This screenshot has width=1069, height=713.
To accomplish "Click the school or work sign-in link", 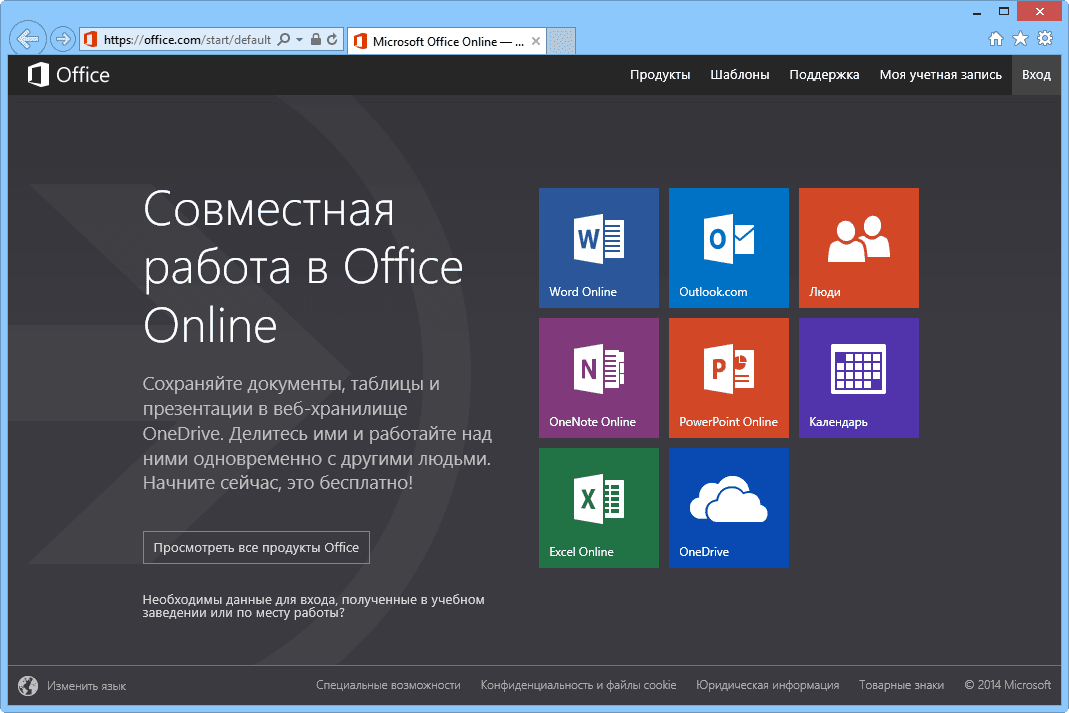I will [x=314, y=606].
